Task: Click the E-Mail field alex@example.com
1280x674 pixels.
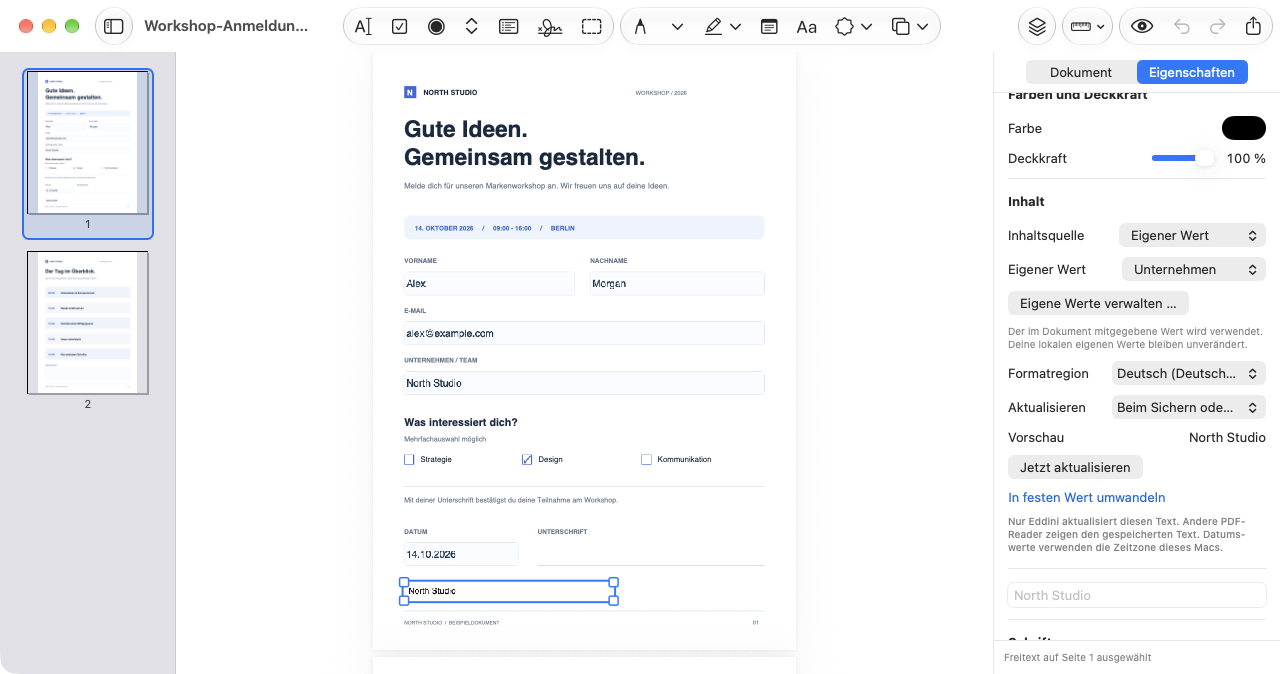Action: (x=584, y=333)
